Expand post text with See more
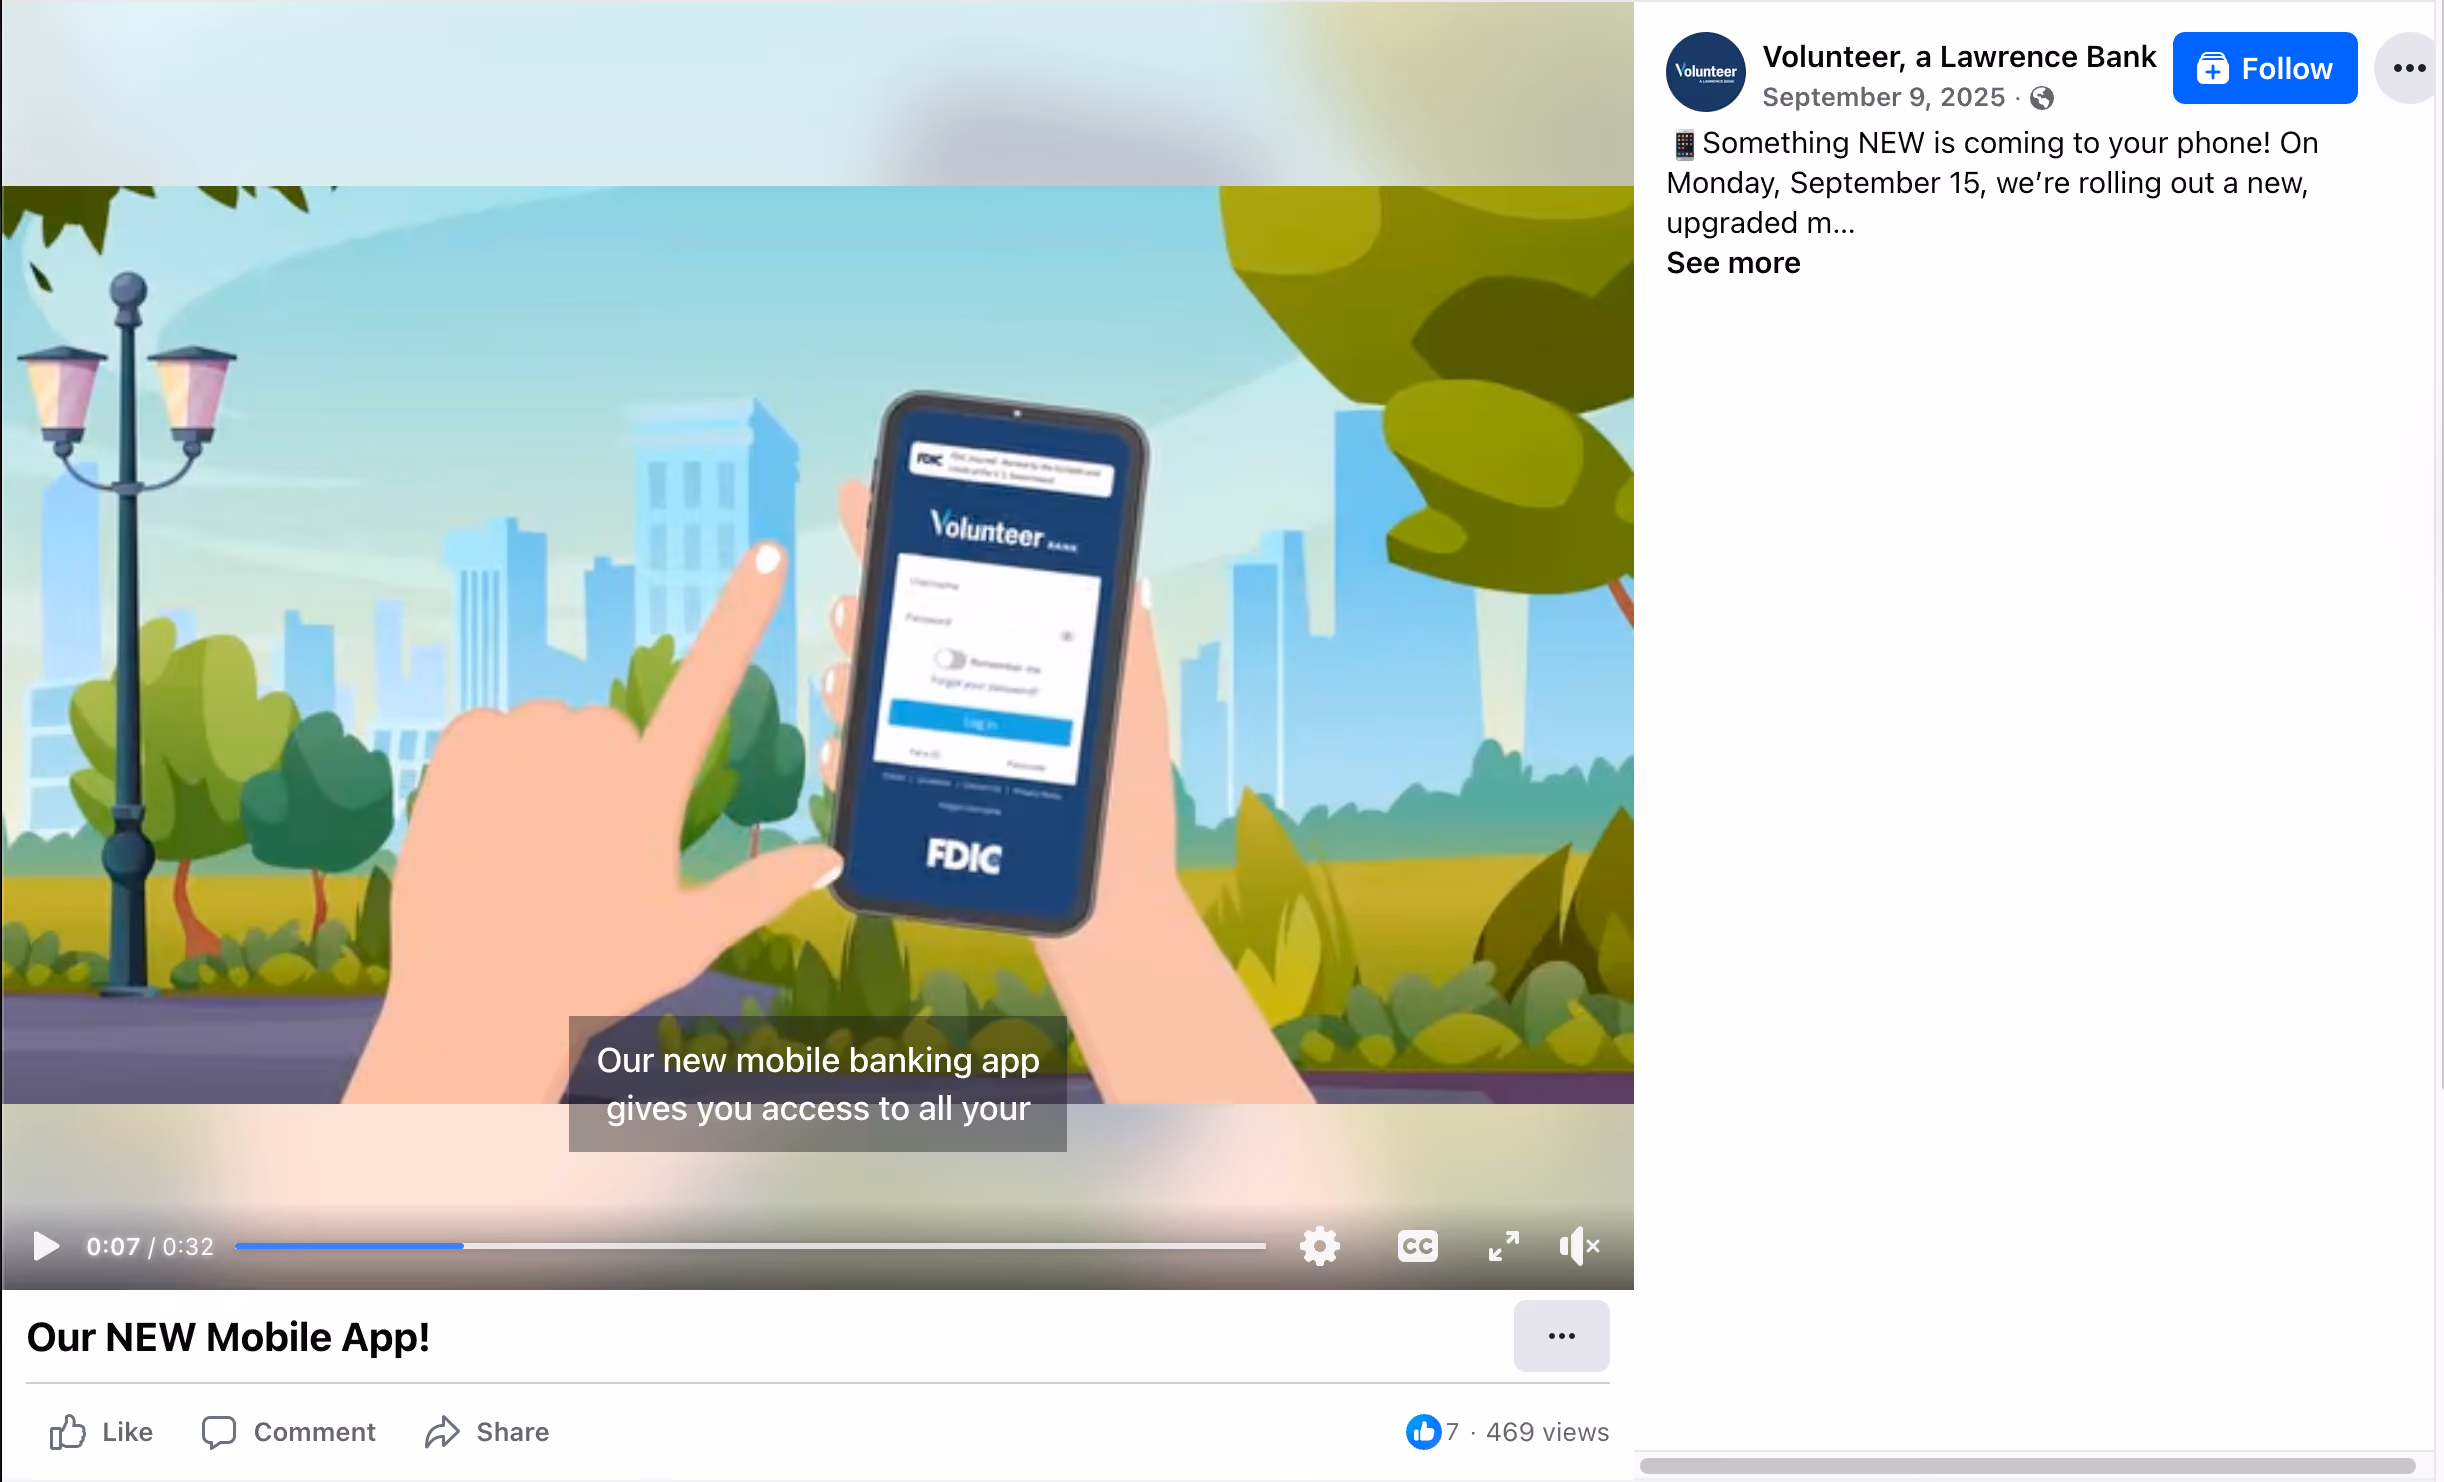This screenshot has width=2444, height=1482. pos(1733,263)
